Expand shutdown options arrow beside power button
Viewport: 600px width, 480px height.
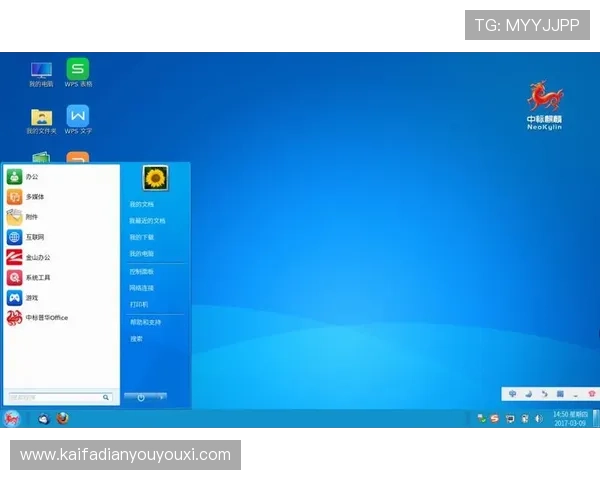(x=162, y=397)
